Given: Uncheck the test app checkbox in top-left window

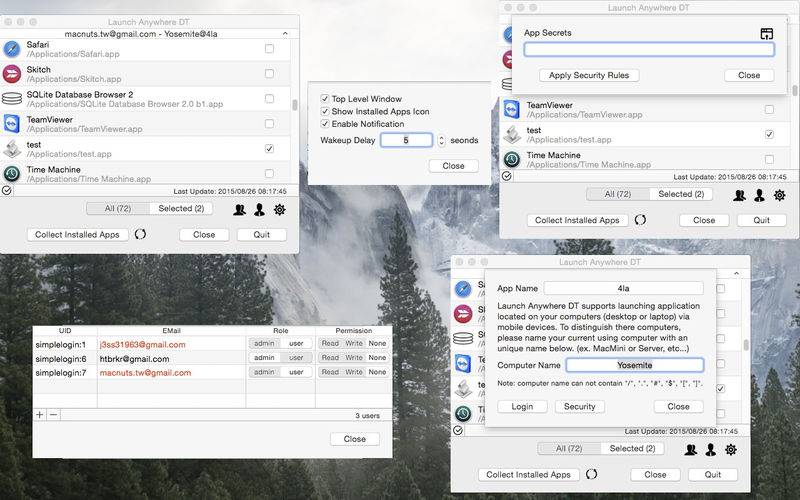Looking at the screenshot, I should point(269,148).
